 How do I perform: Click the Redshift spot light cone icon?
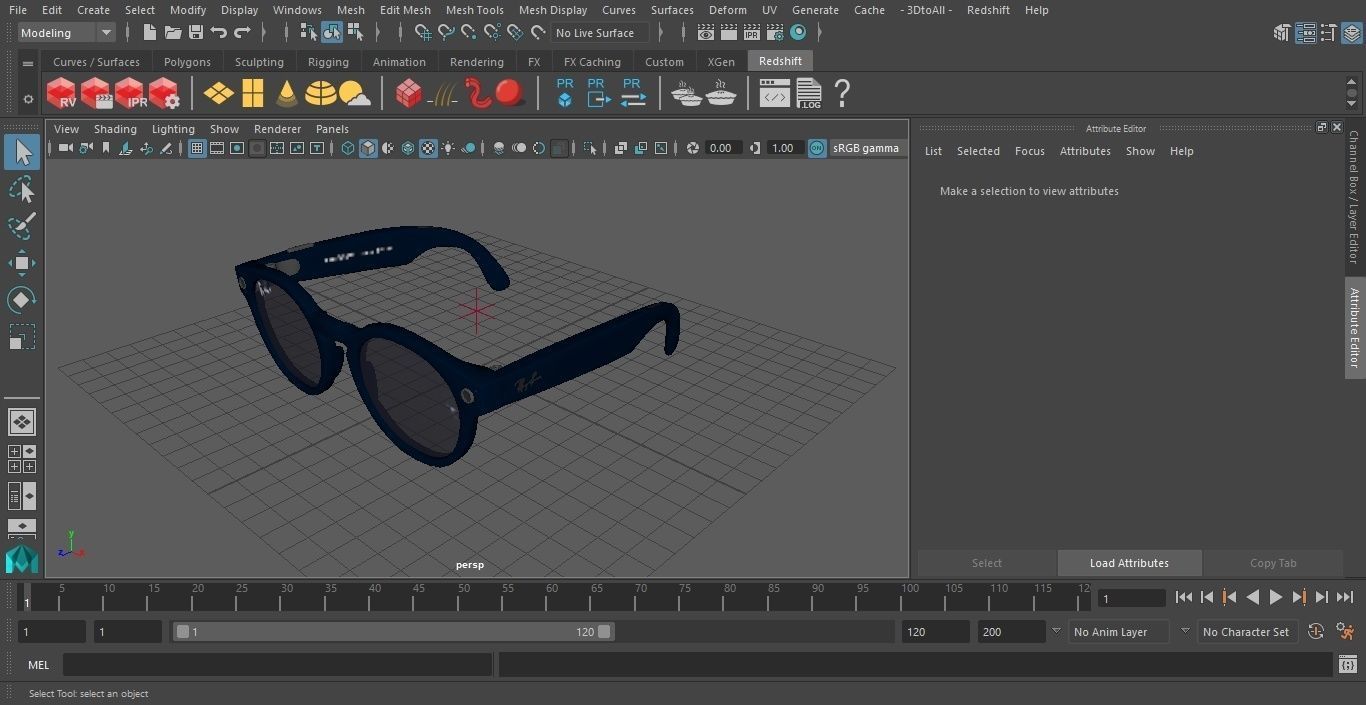[x=287, y=94]
